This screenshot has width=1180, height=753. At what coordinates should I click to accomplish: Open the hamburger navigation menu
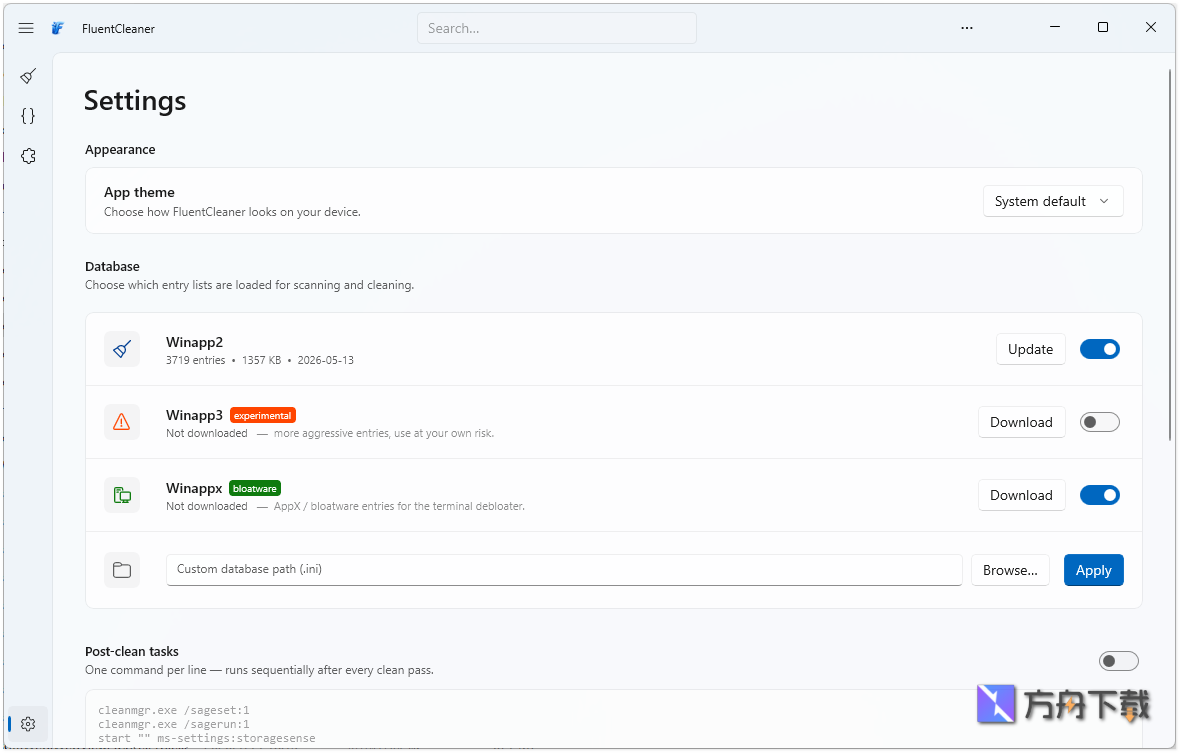(26, 28)
